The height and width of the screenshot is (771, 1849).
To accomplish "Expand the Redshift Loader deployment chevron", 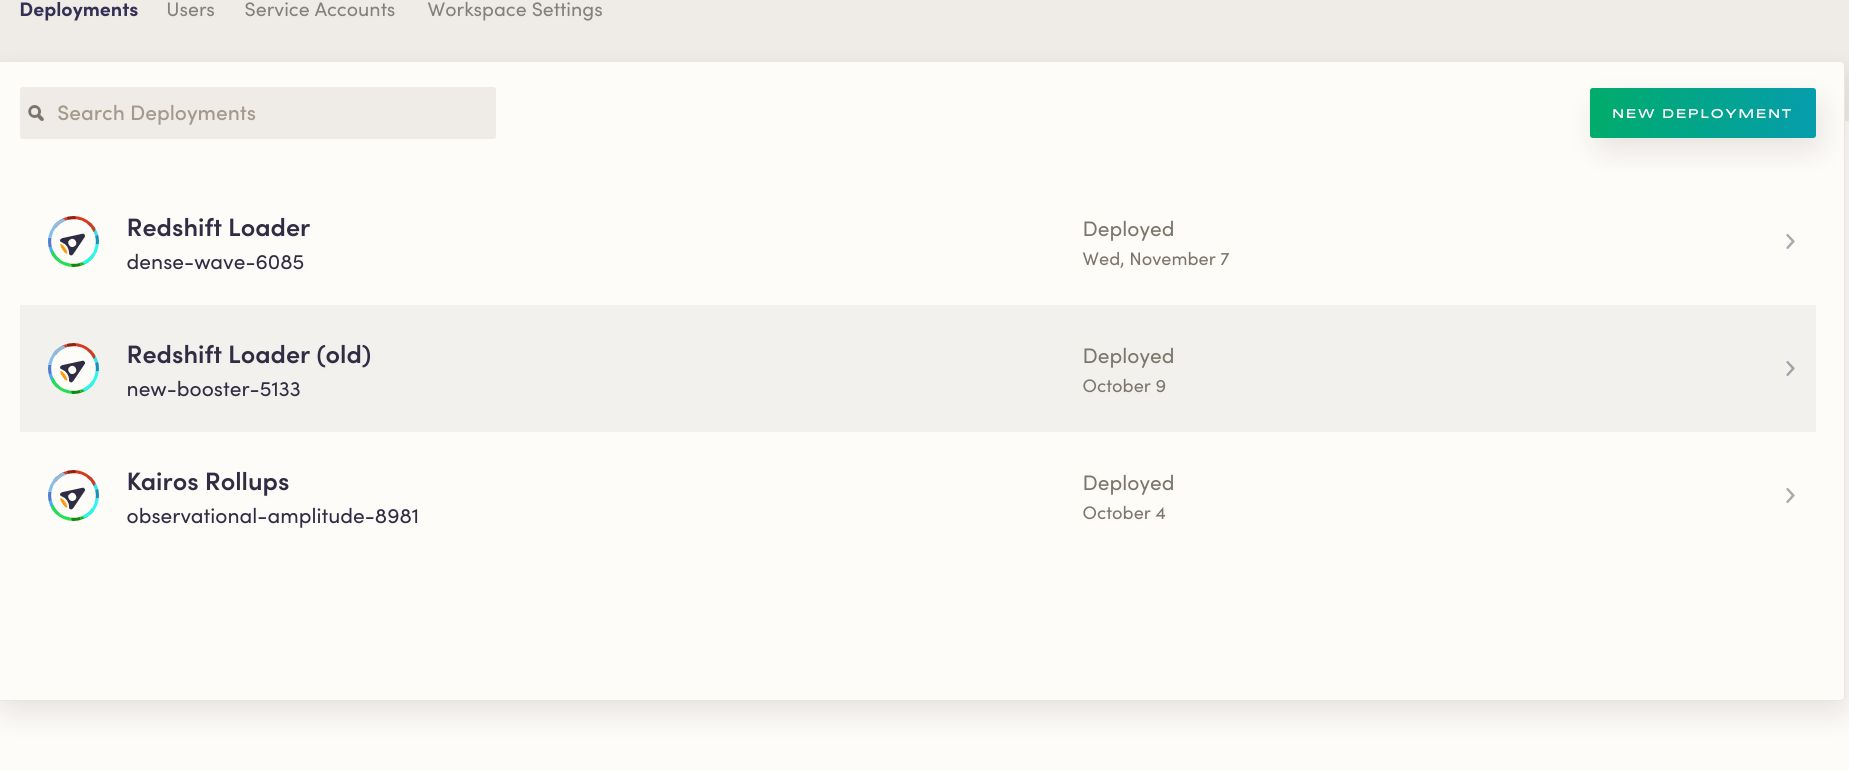I will click(1790, 242).
